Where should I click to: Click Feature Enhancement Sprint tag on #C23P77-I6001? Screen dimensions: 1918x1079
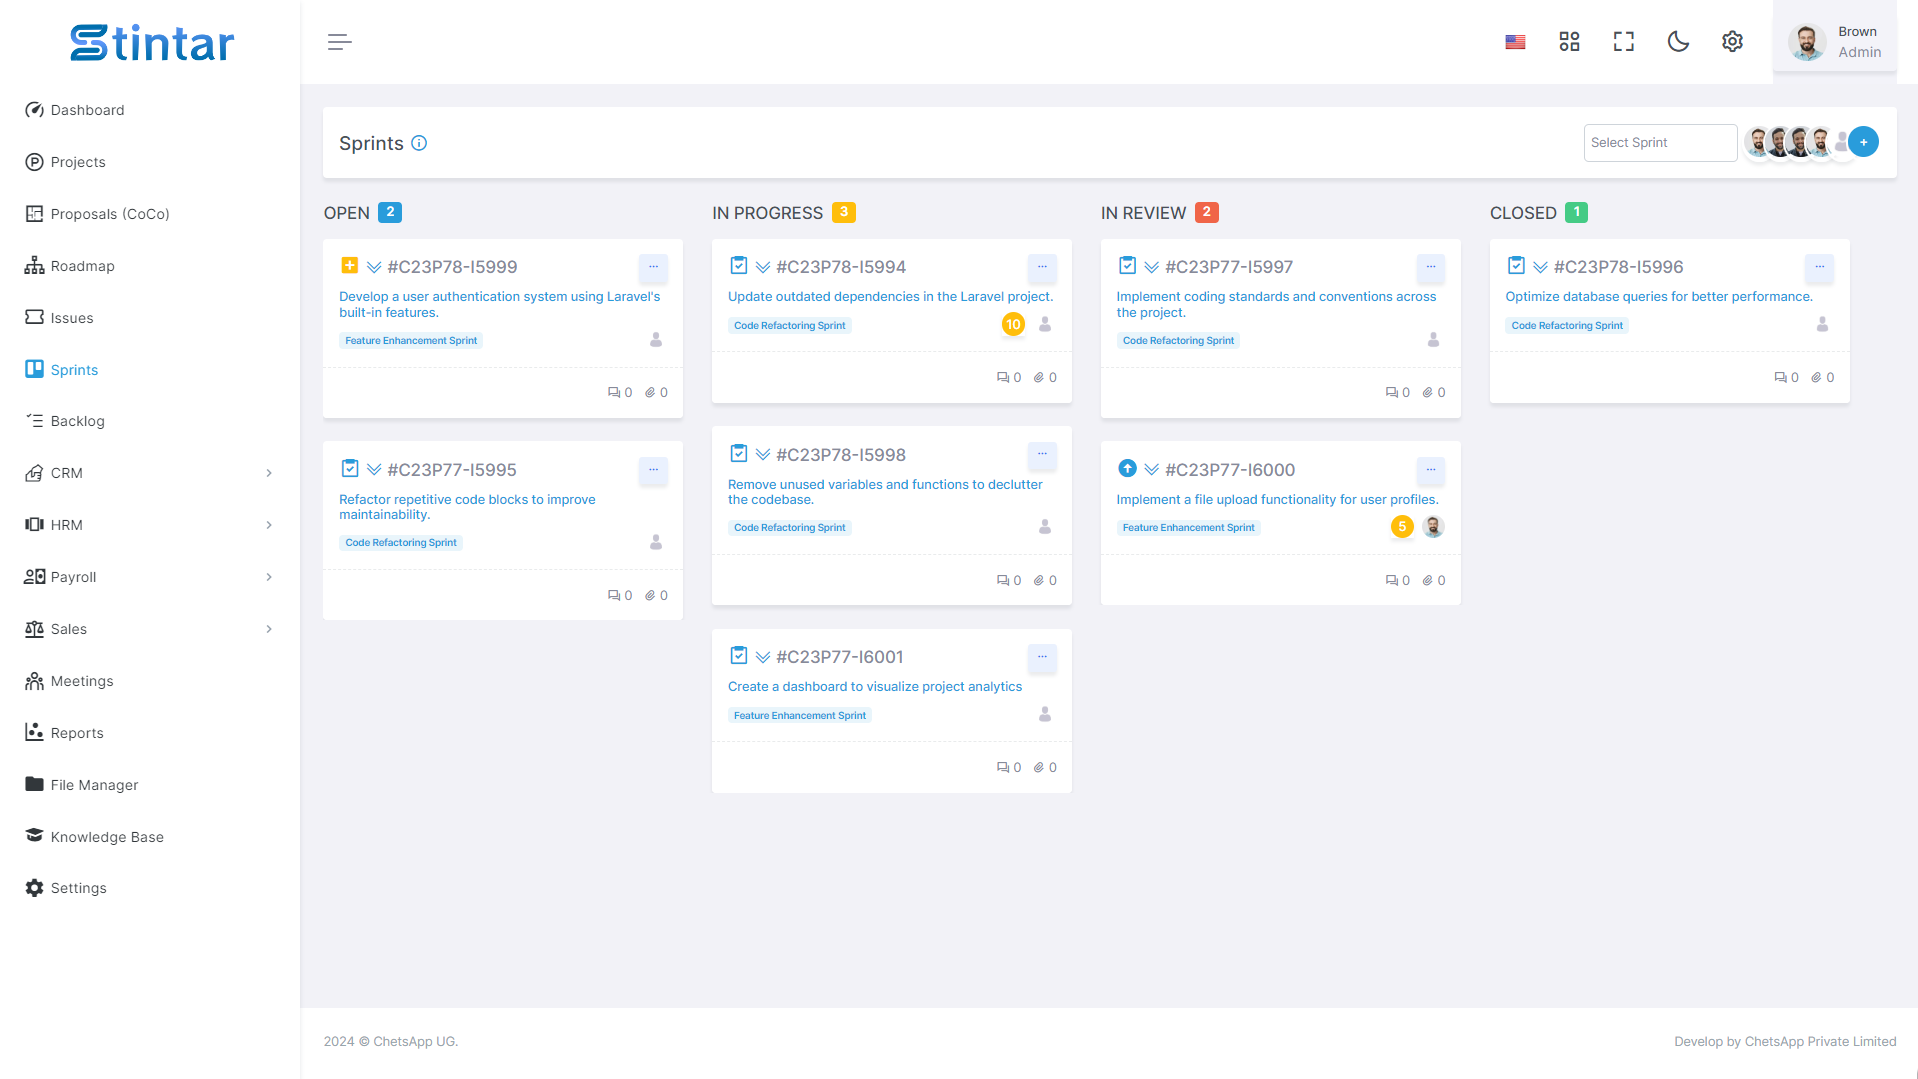[800, 716]
